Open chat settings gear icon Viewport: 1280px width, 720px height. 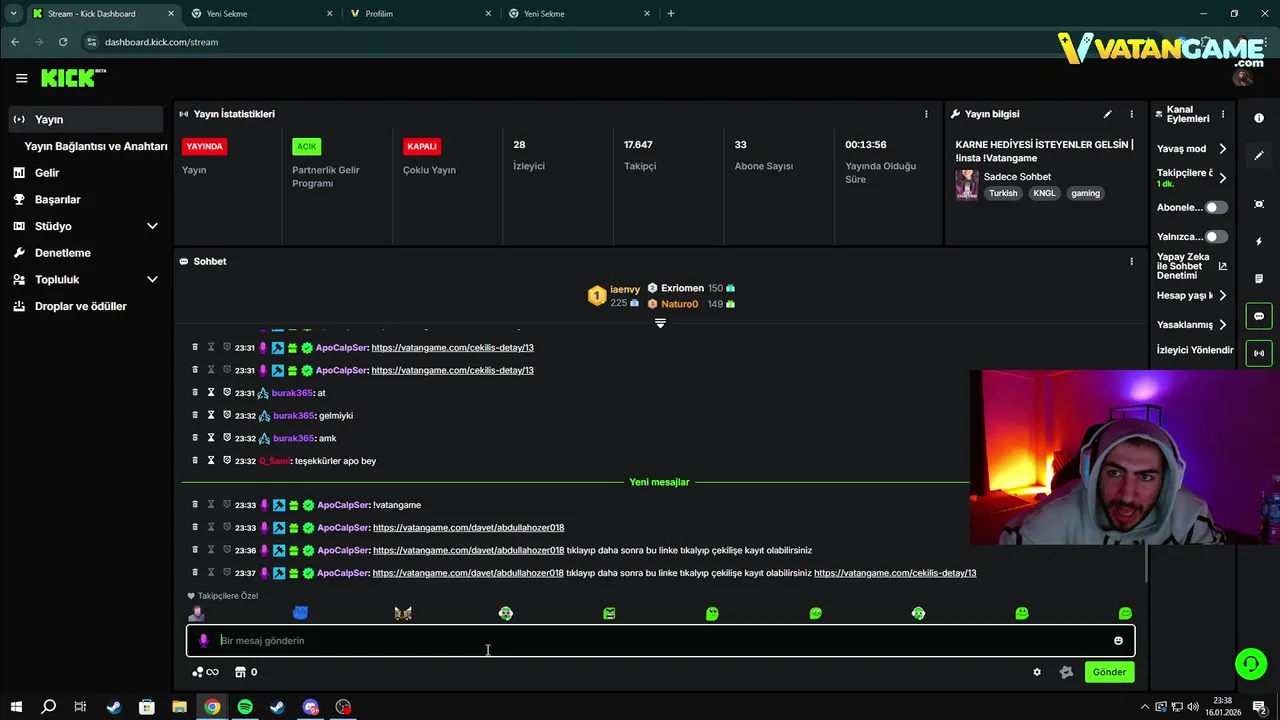point(1037,672)
